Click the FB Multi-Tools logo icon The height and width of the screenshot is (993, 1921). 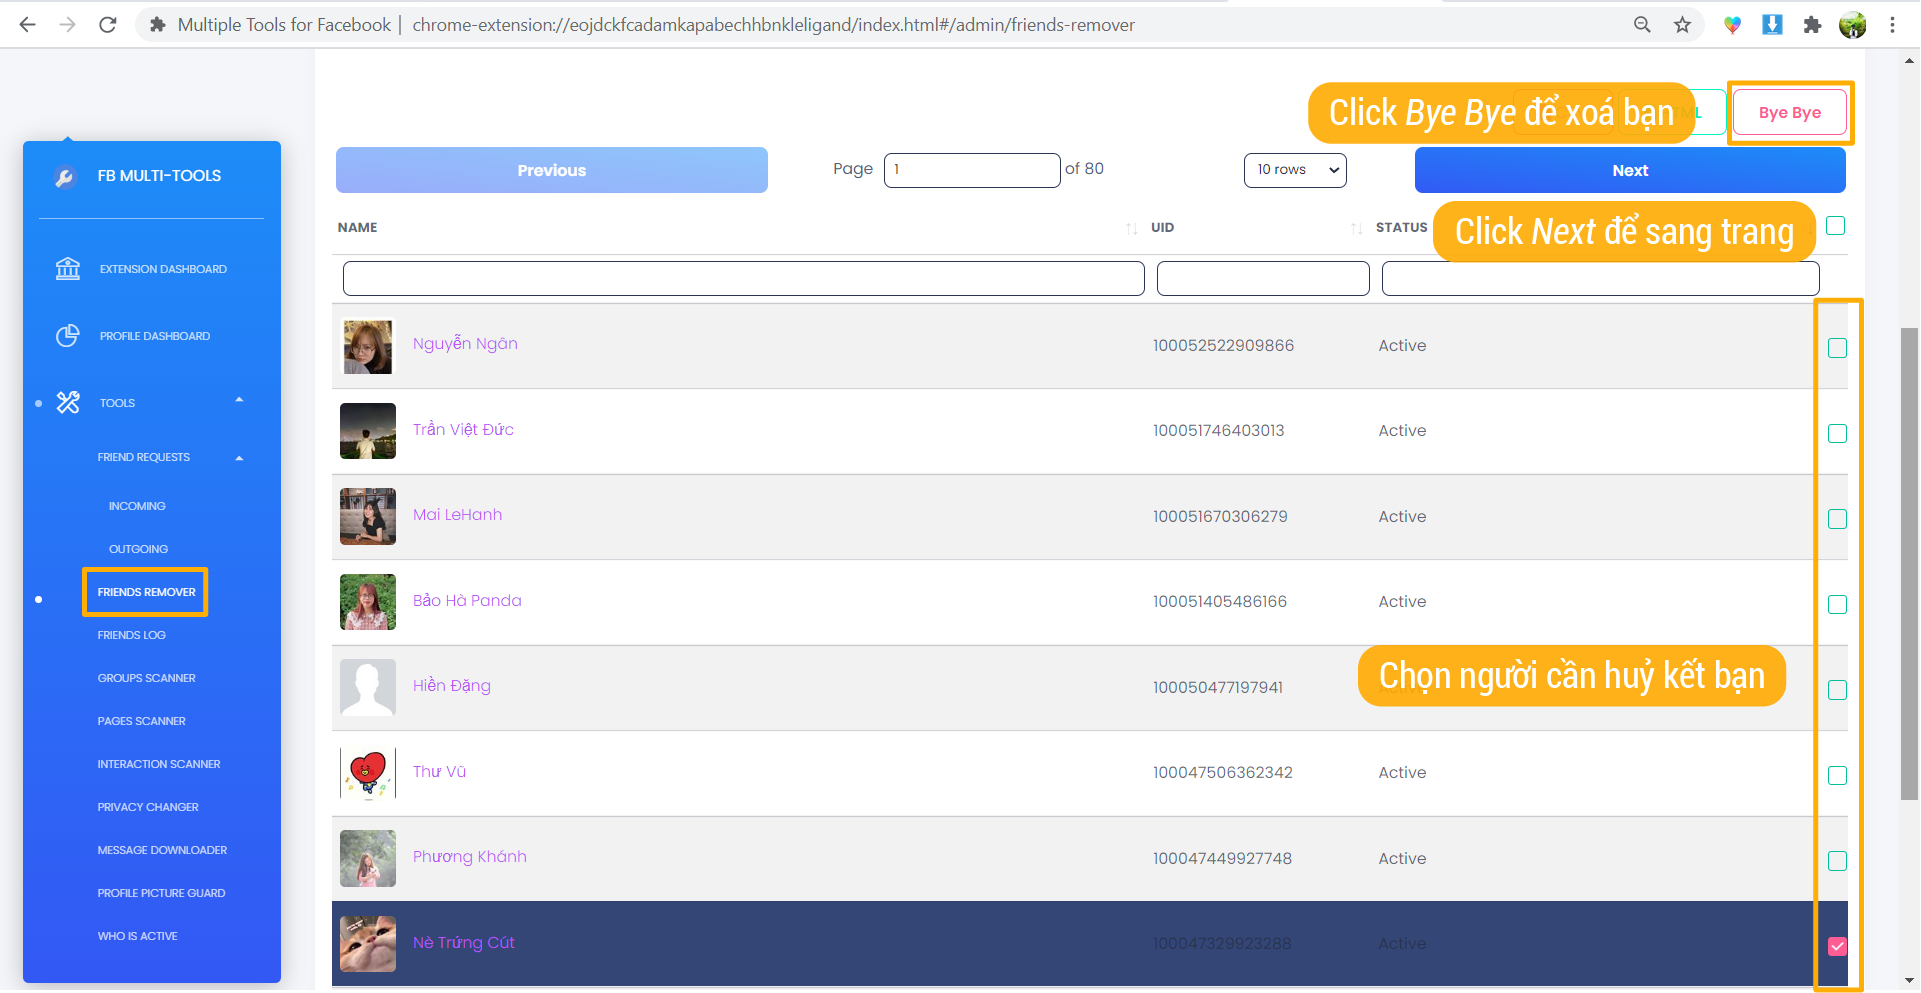[65, 177]
